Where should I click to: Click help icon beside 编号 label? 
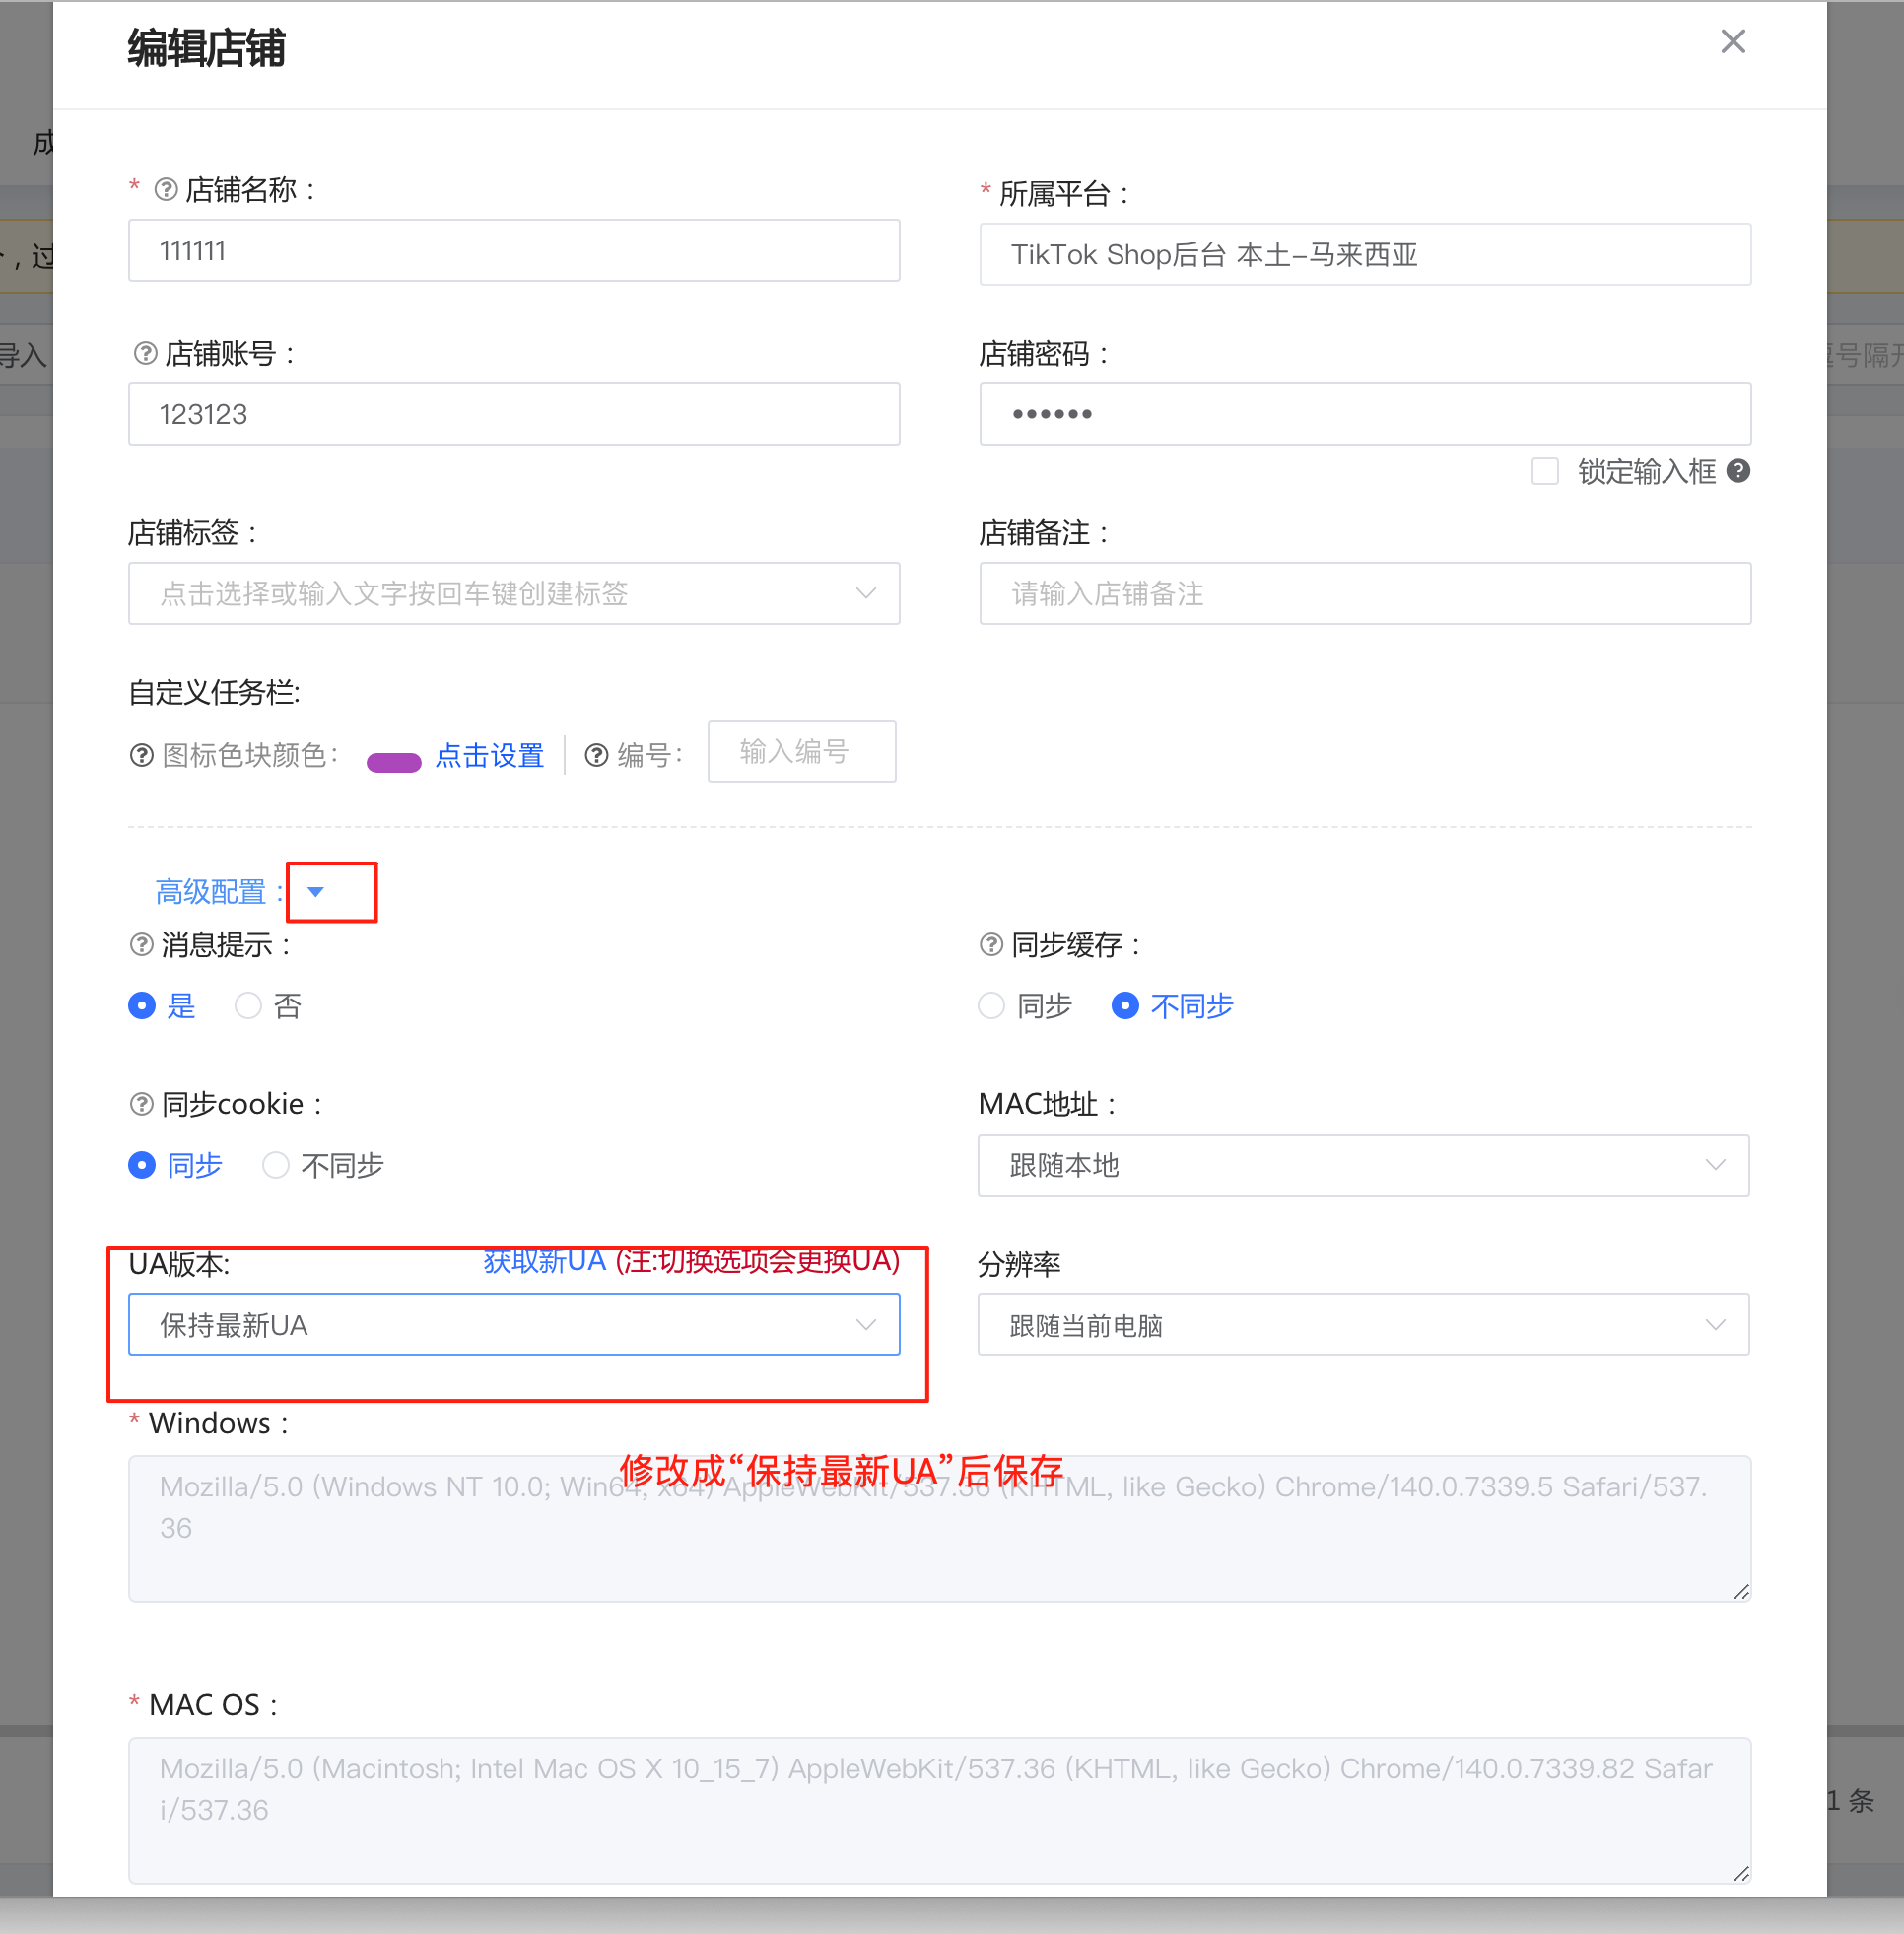pyautogui.click(x=596, y=755)
